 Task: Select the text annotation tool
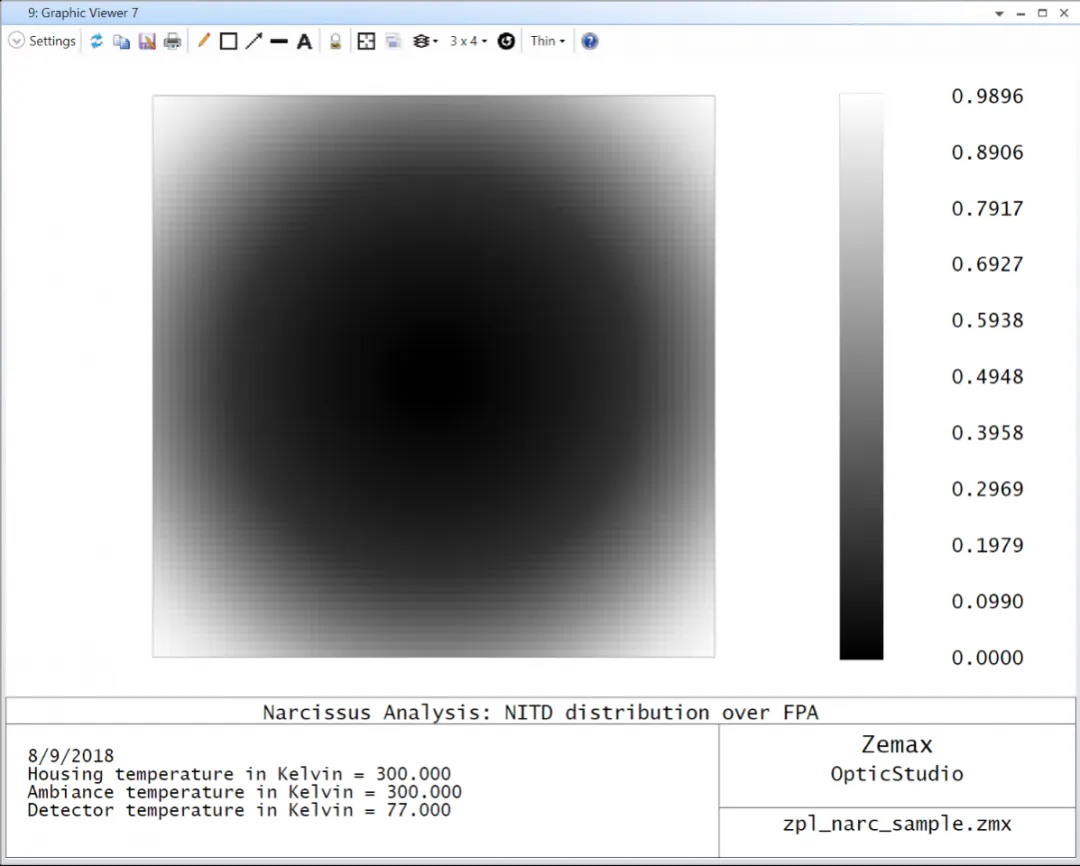(x=305, y=41)
